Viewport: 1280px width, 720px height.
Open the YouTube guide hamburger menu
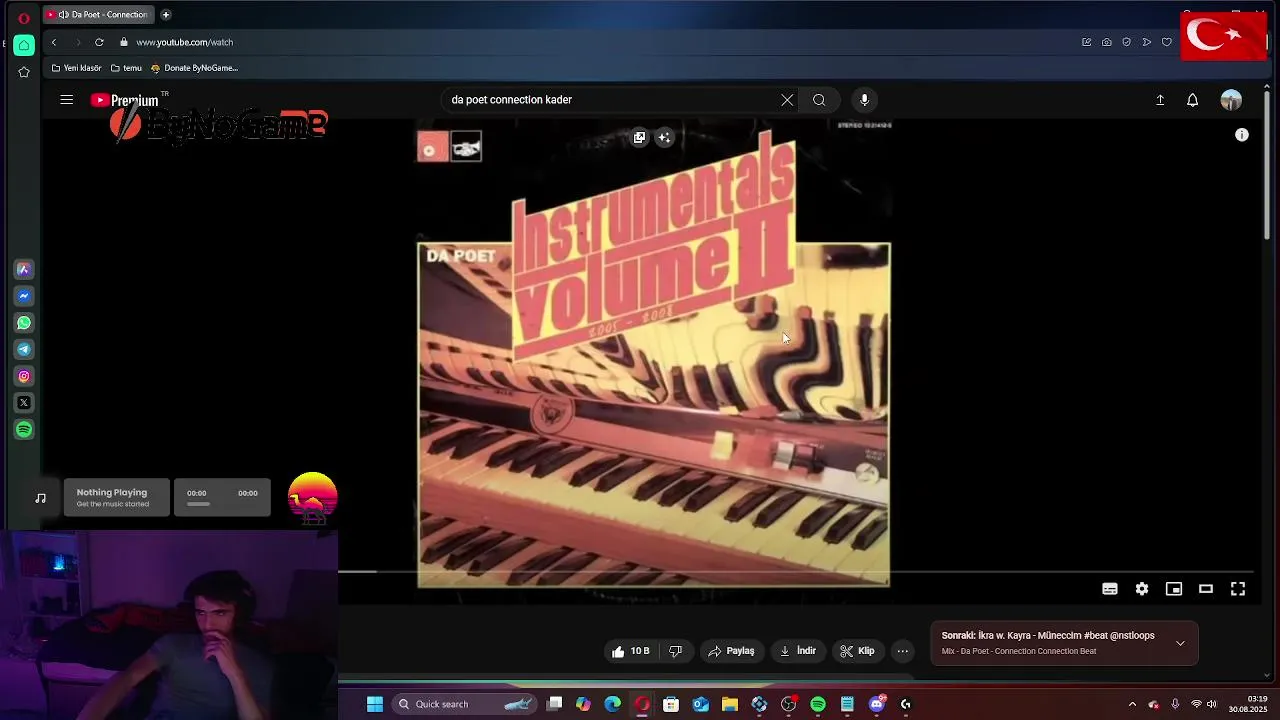point(66,100)
